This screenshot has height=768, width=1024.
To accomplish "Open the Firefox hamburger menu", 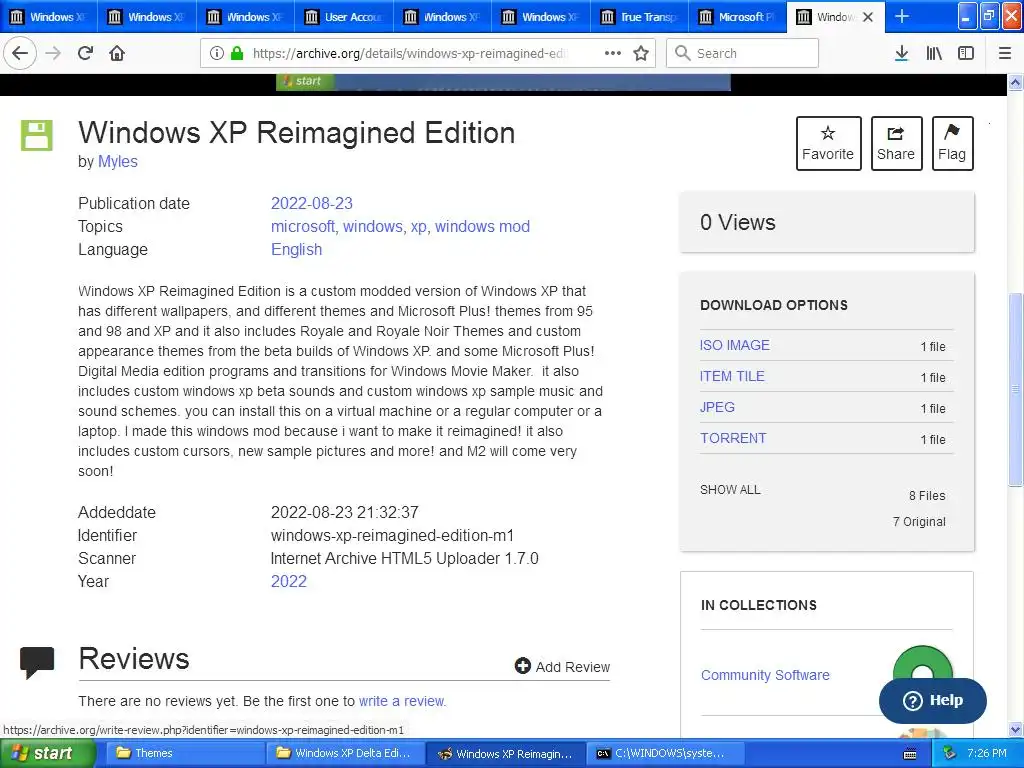I will coord(1005,54).
